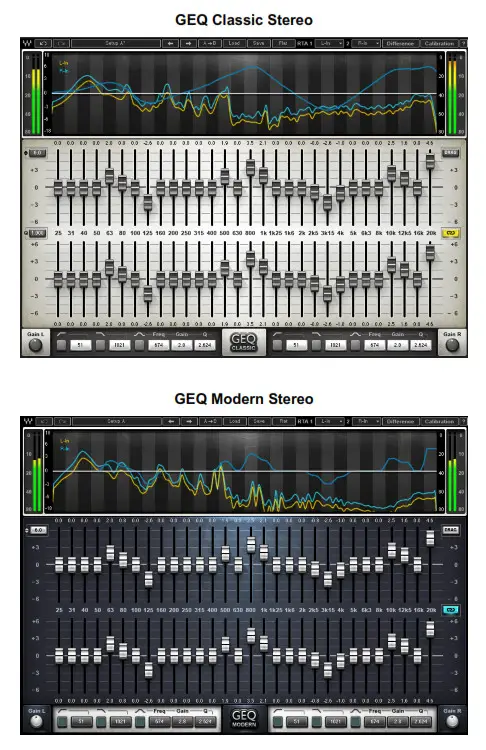
Task: Click Calibration button in GEQ Classic
Action: [x=439, y=44]
